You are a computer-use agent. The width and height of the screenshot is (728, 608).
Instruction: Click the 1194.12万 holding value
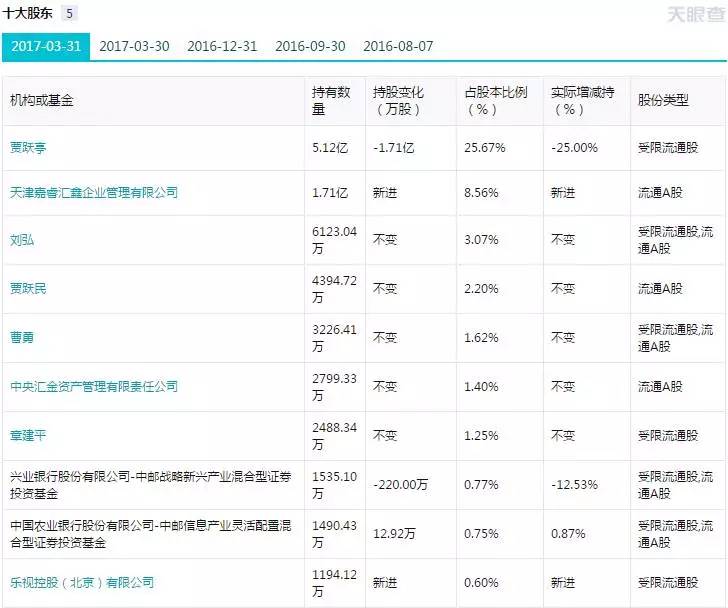click(x=334, y=582)
